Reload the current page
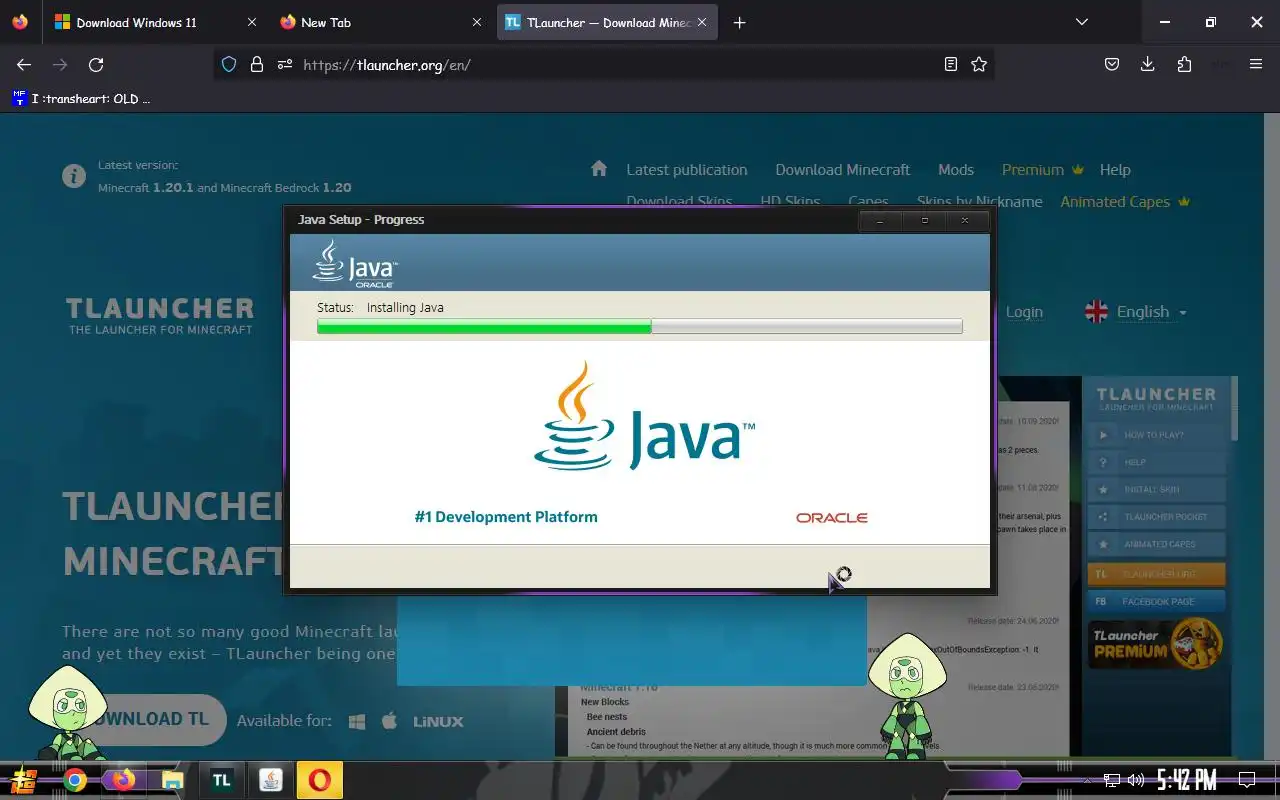1280x800 pixels. point(96,64)
